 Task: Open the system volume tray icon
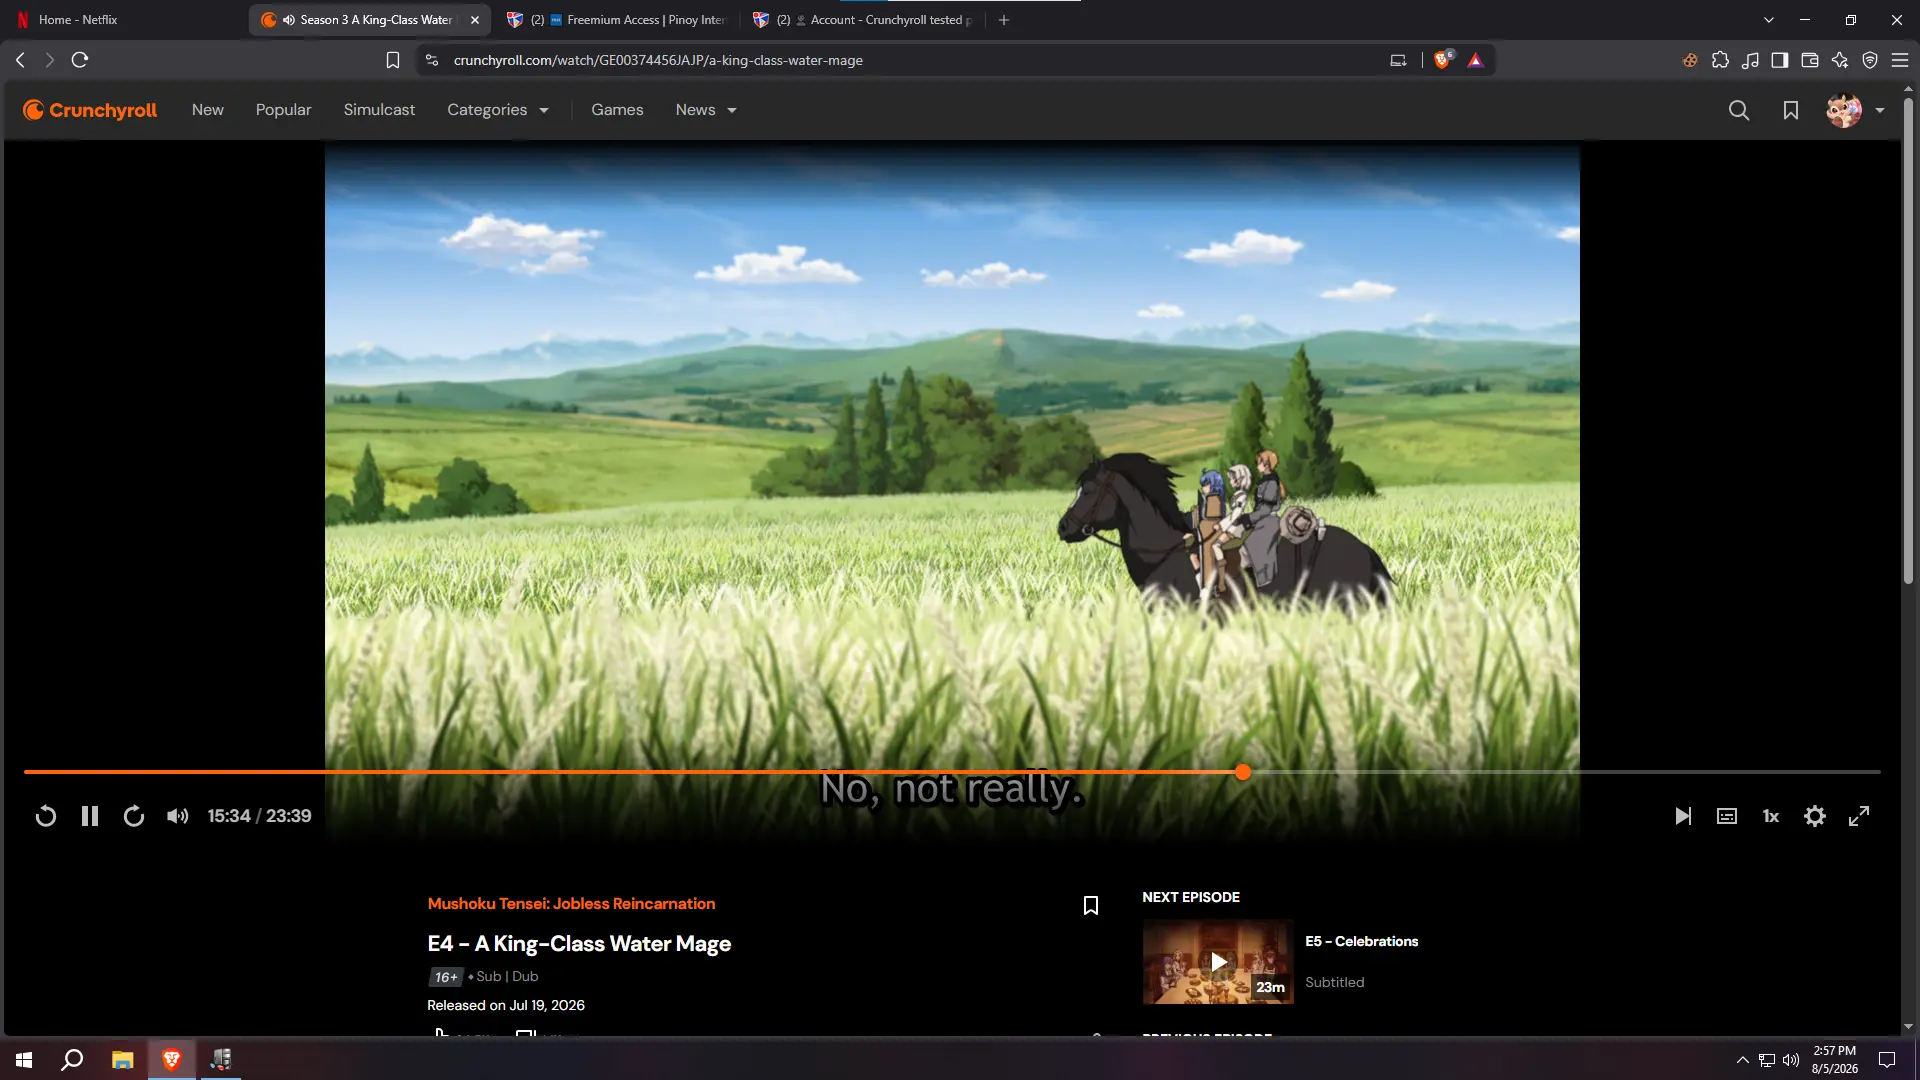pos(1791,1060)
